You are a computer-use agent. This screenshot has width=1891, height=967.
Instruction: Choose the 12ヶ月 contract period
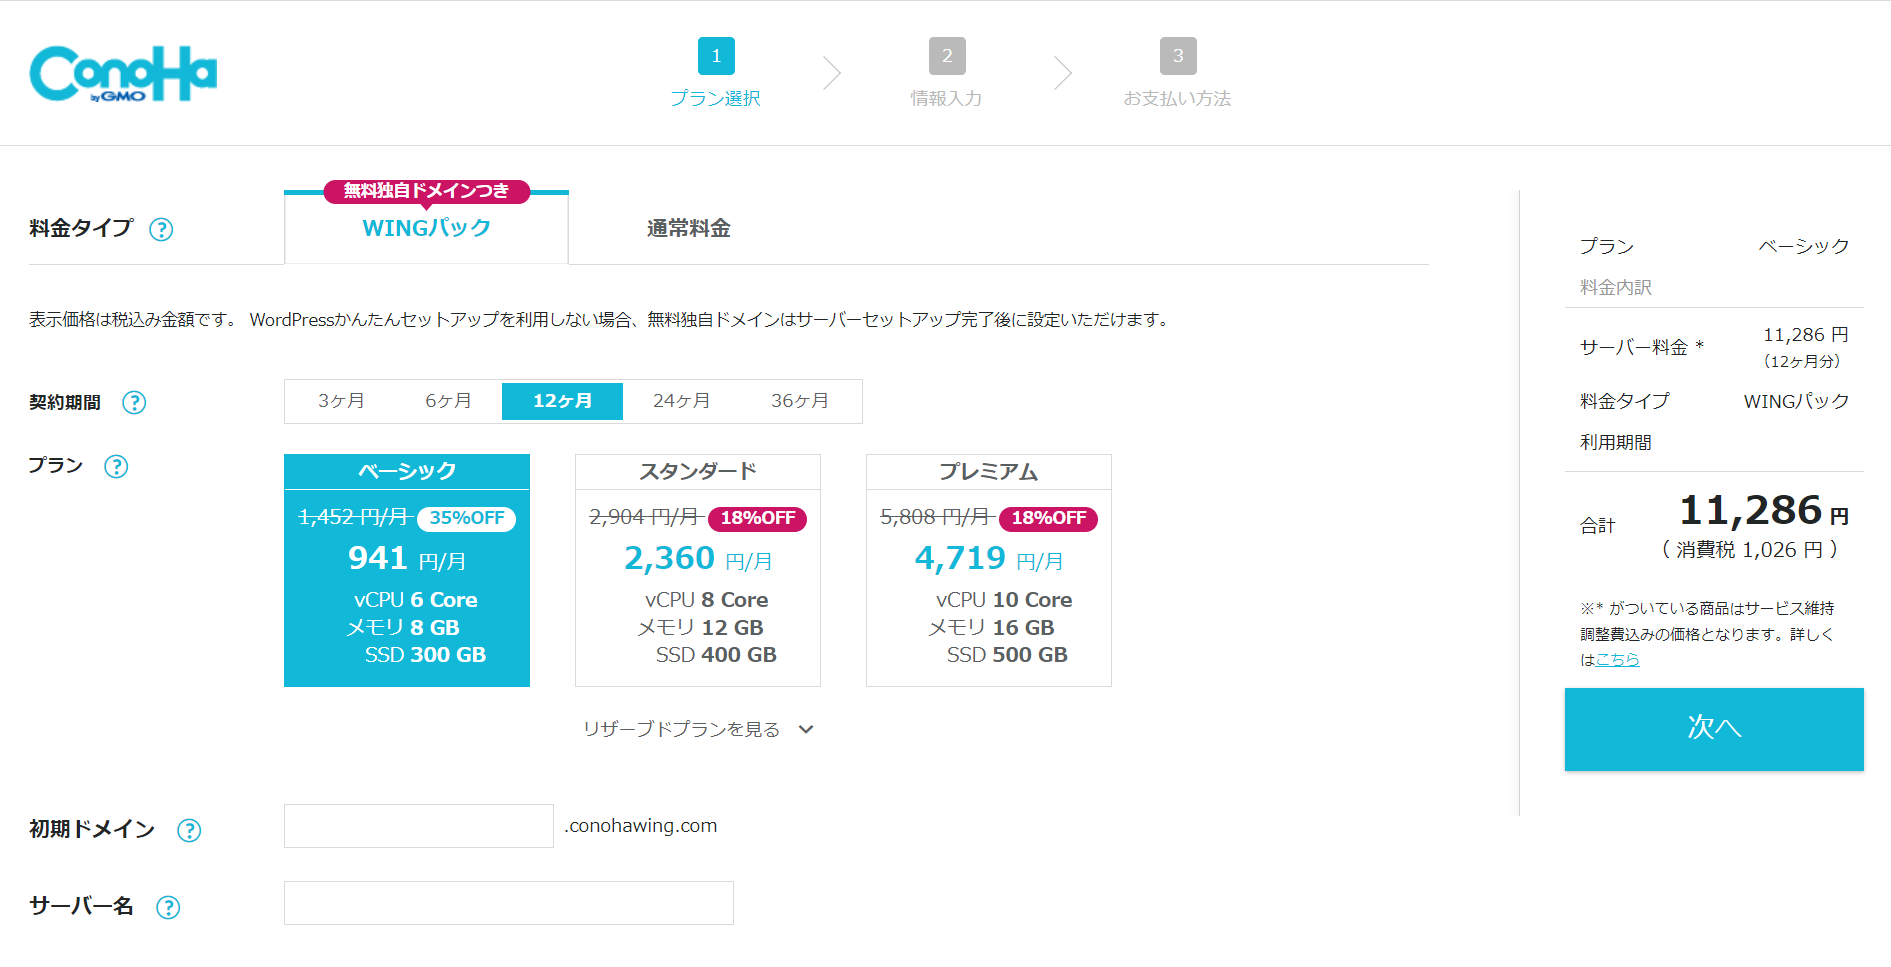[562, 401]
